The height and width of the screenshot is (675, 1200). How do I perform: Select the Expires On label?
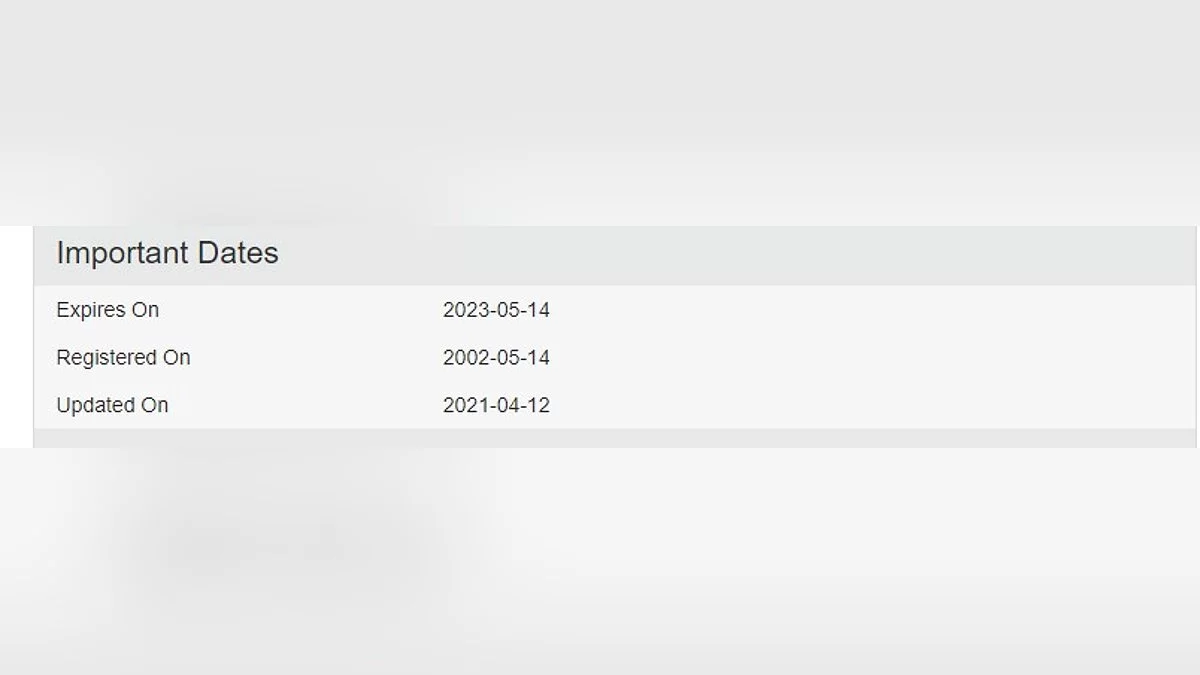(x=107, y=310)
